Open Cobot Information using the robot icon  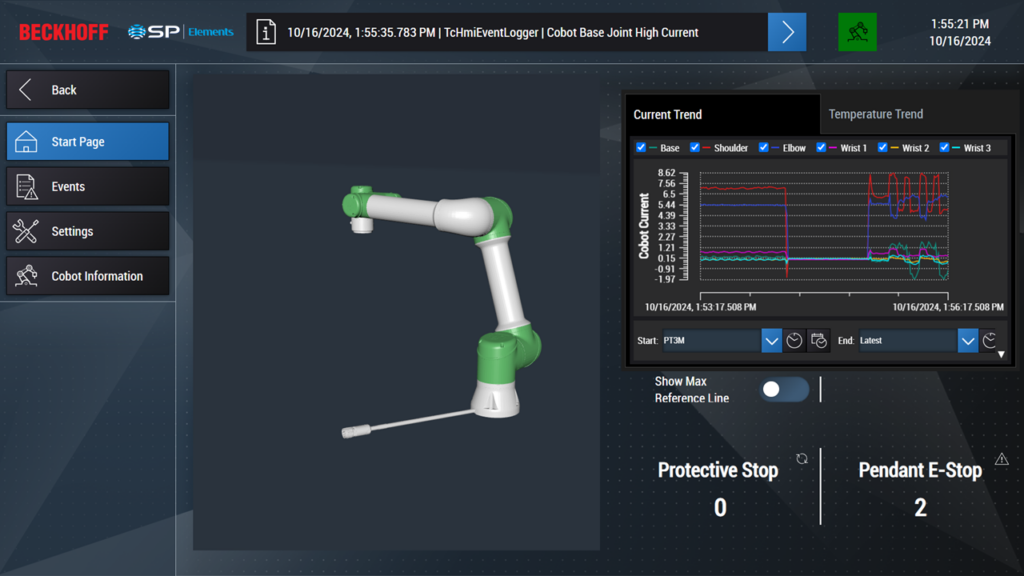coord(26,276)
